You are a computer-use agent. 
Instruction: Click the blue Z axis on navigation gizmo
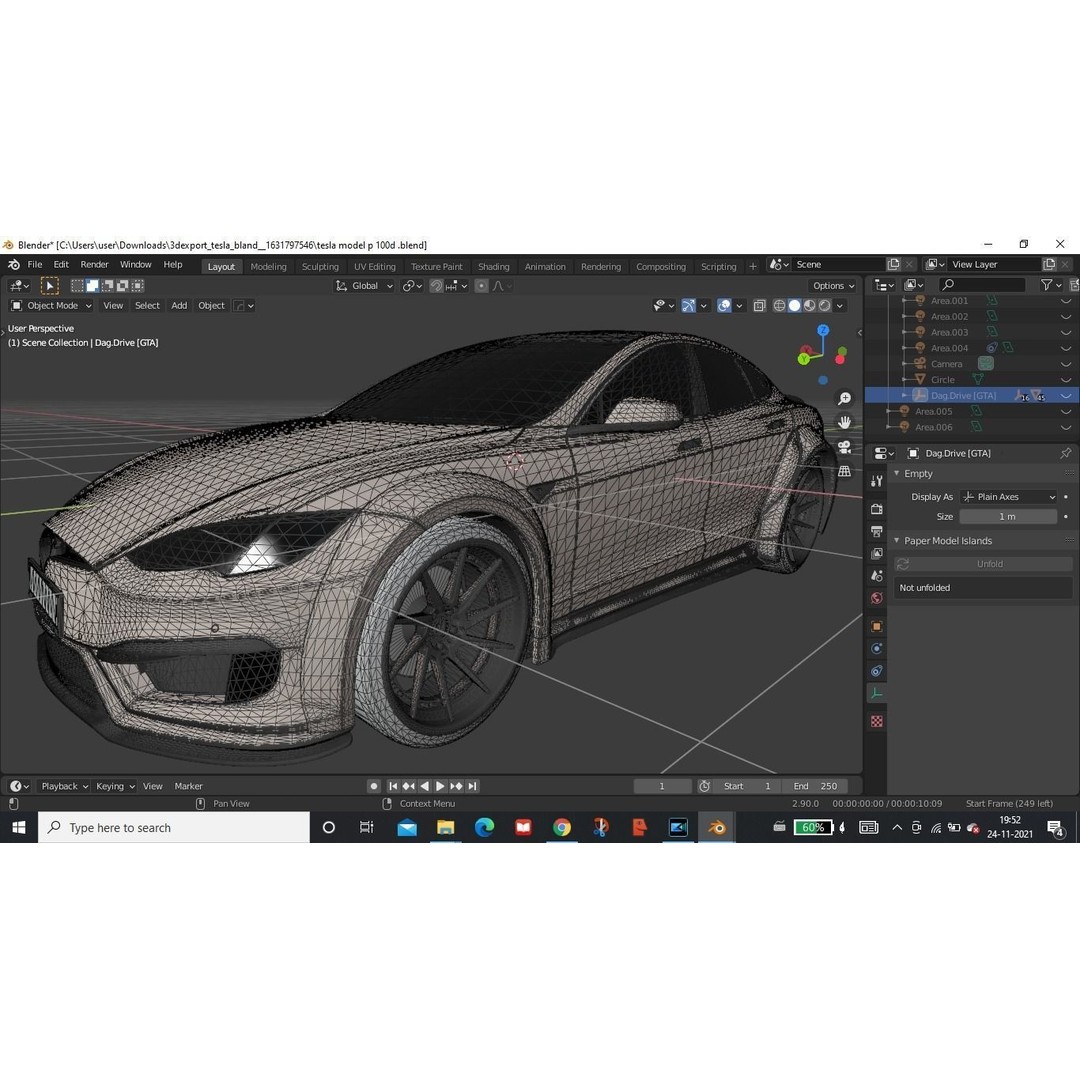coord(823,331)
